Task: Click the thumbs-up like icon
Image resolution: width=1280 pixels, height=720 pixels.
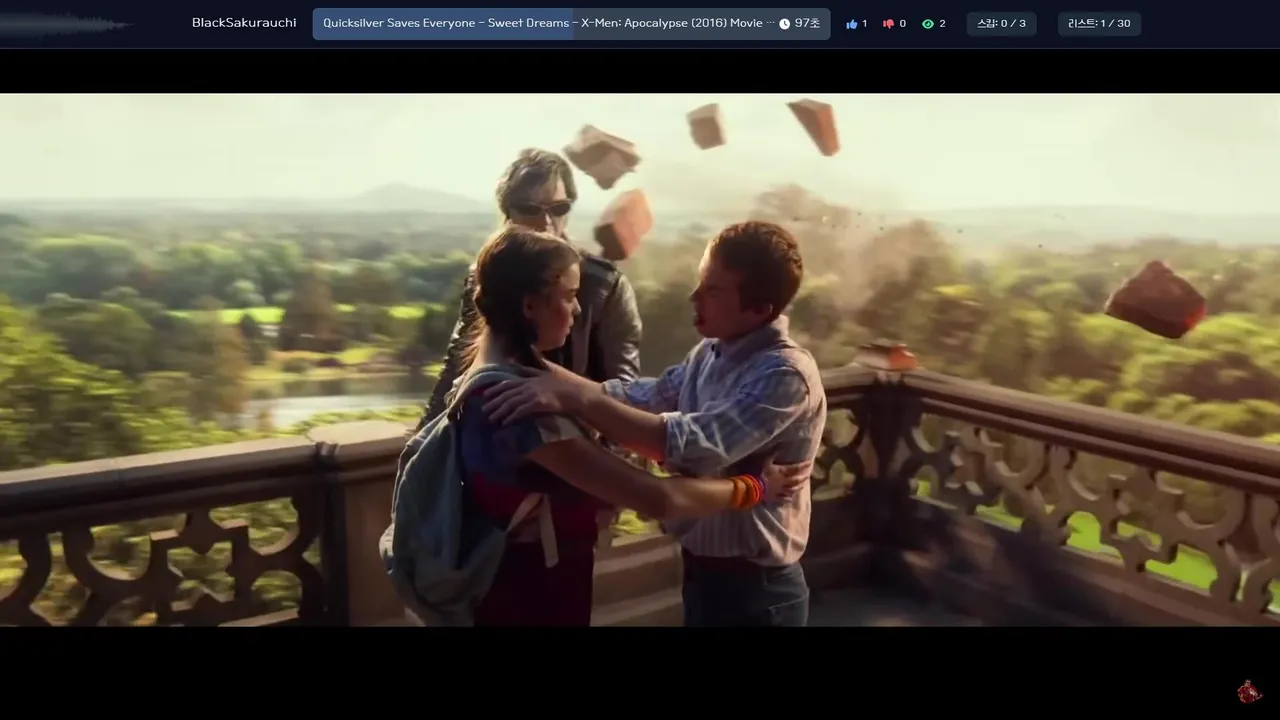Action: (x=852, y=24)
